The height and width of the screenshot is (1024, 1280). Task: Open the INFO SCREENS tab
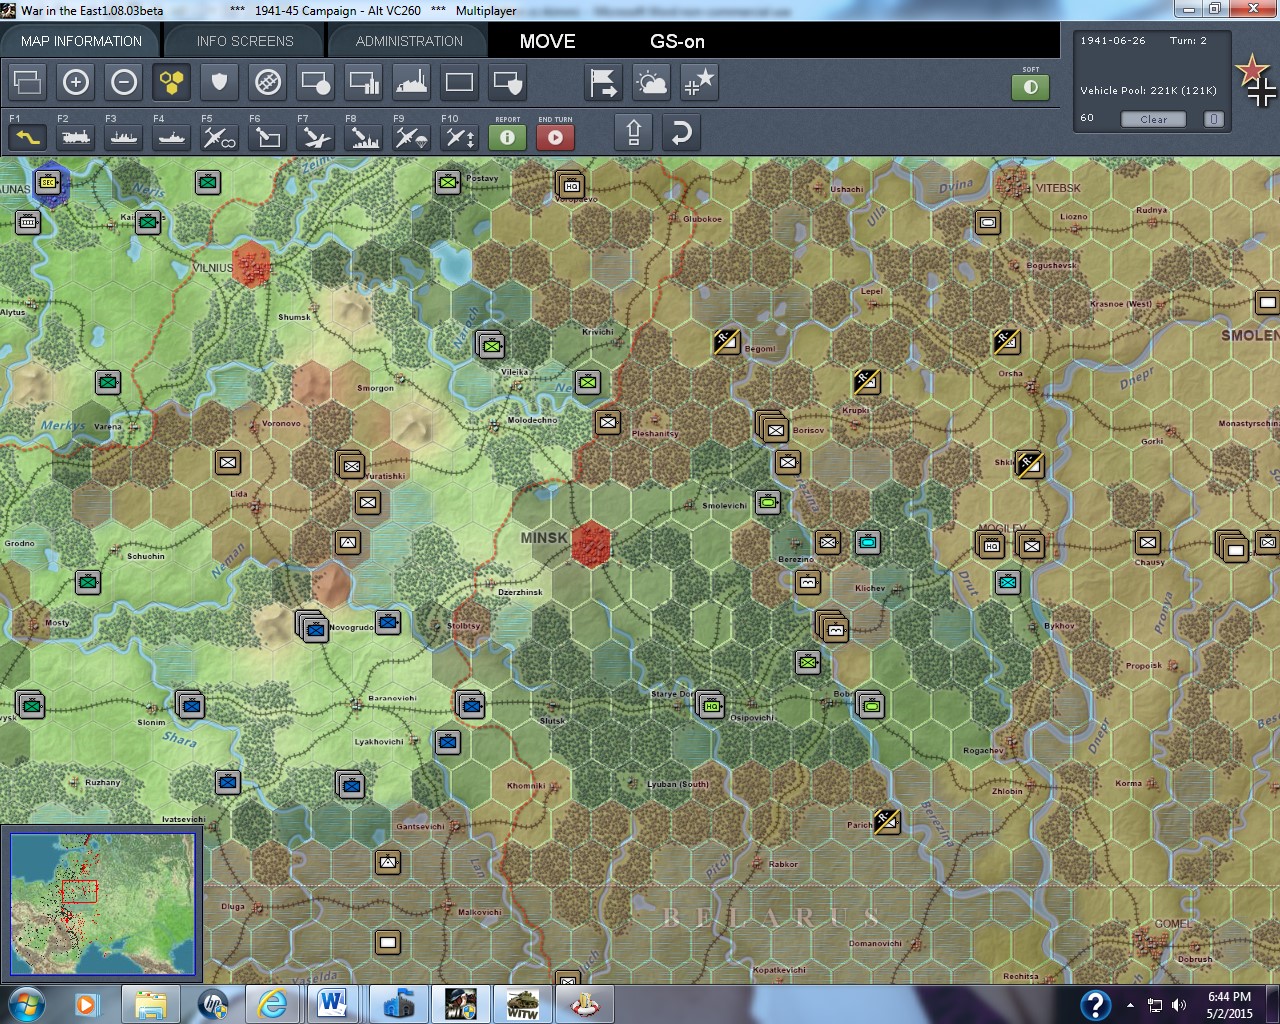245,41
